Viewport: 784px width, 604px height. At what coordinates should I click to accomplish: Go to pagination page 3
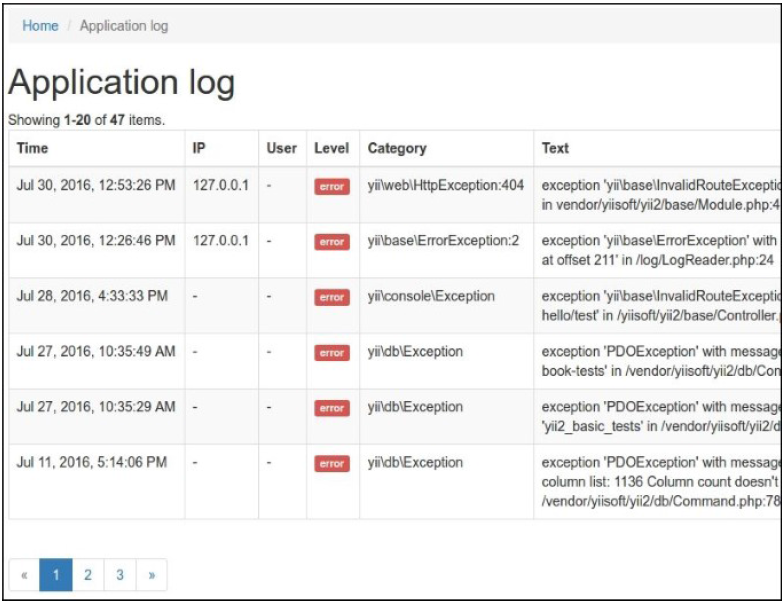(120, 575)
